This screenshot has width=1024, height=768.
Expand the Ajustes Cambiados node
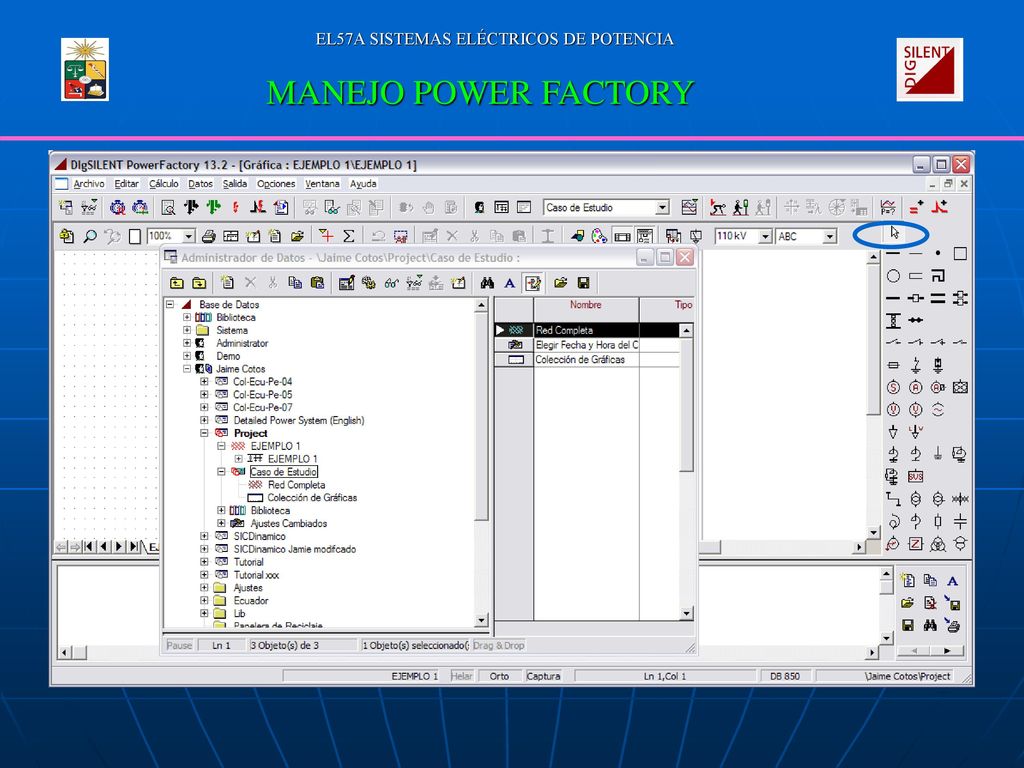[x=221, y=523]
